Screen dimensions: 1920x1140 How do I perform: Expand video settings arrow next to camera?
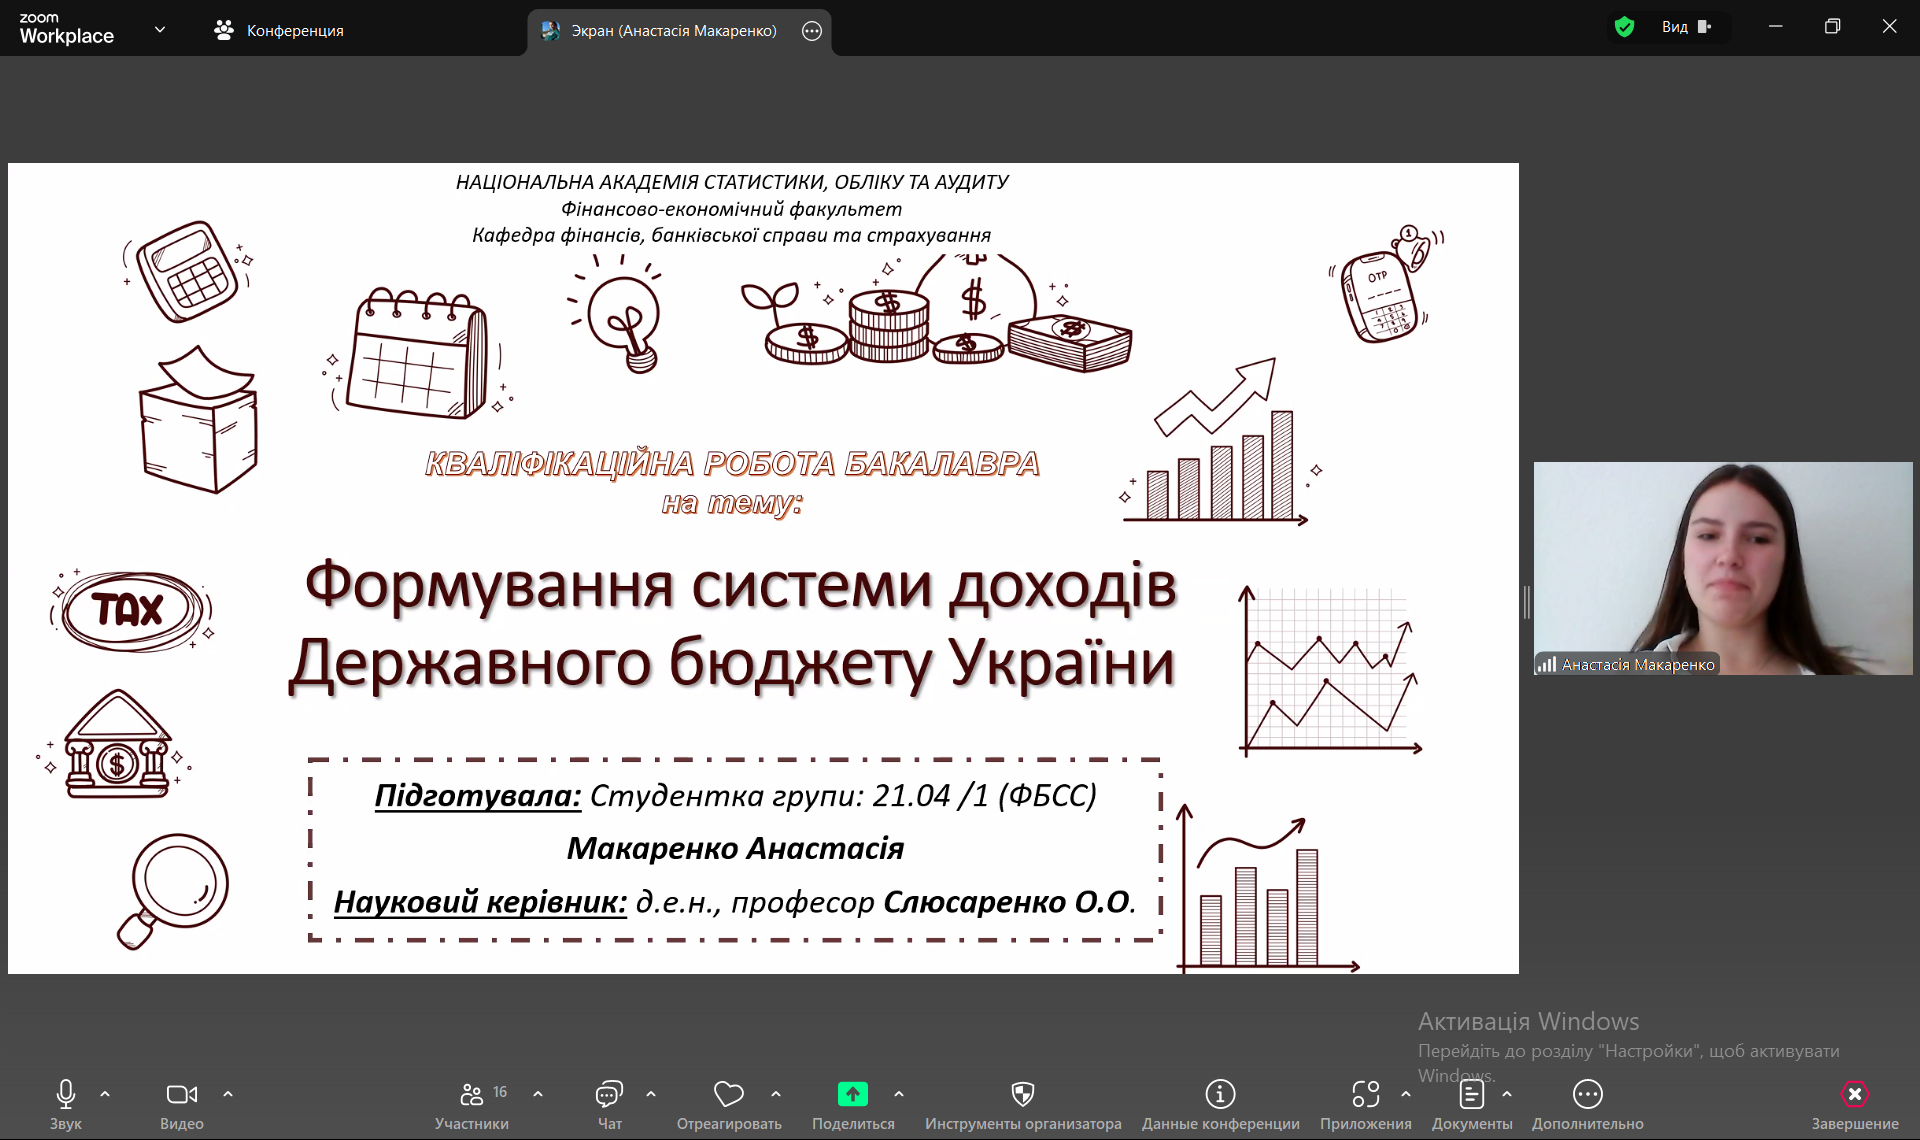click(x=228, y=1094)
